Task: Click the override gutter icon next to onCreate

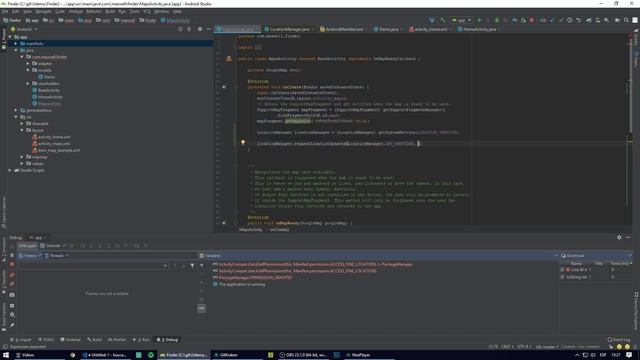Action: tap(224, 87)
